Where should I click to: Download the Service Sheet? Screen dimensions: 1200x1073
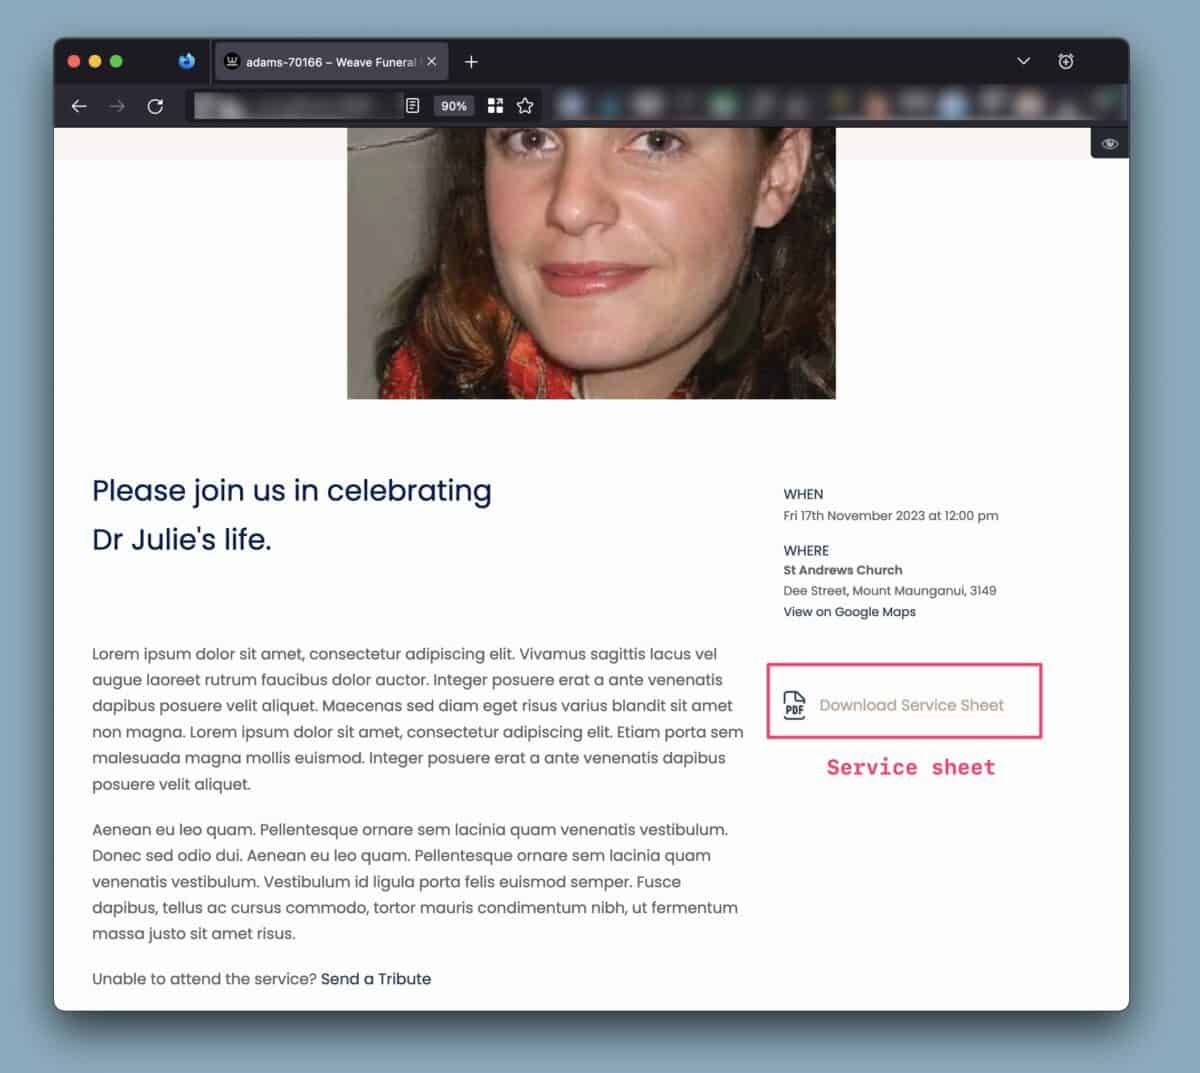(x=911, y=705)
